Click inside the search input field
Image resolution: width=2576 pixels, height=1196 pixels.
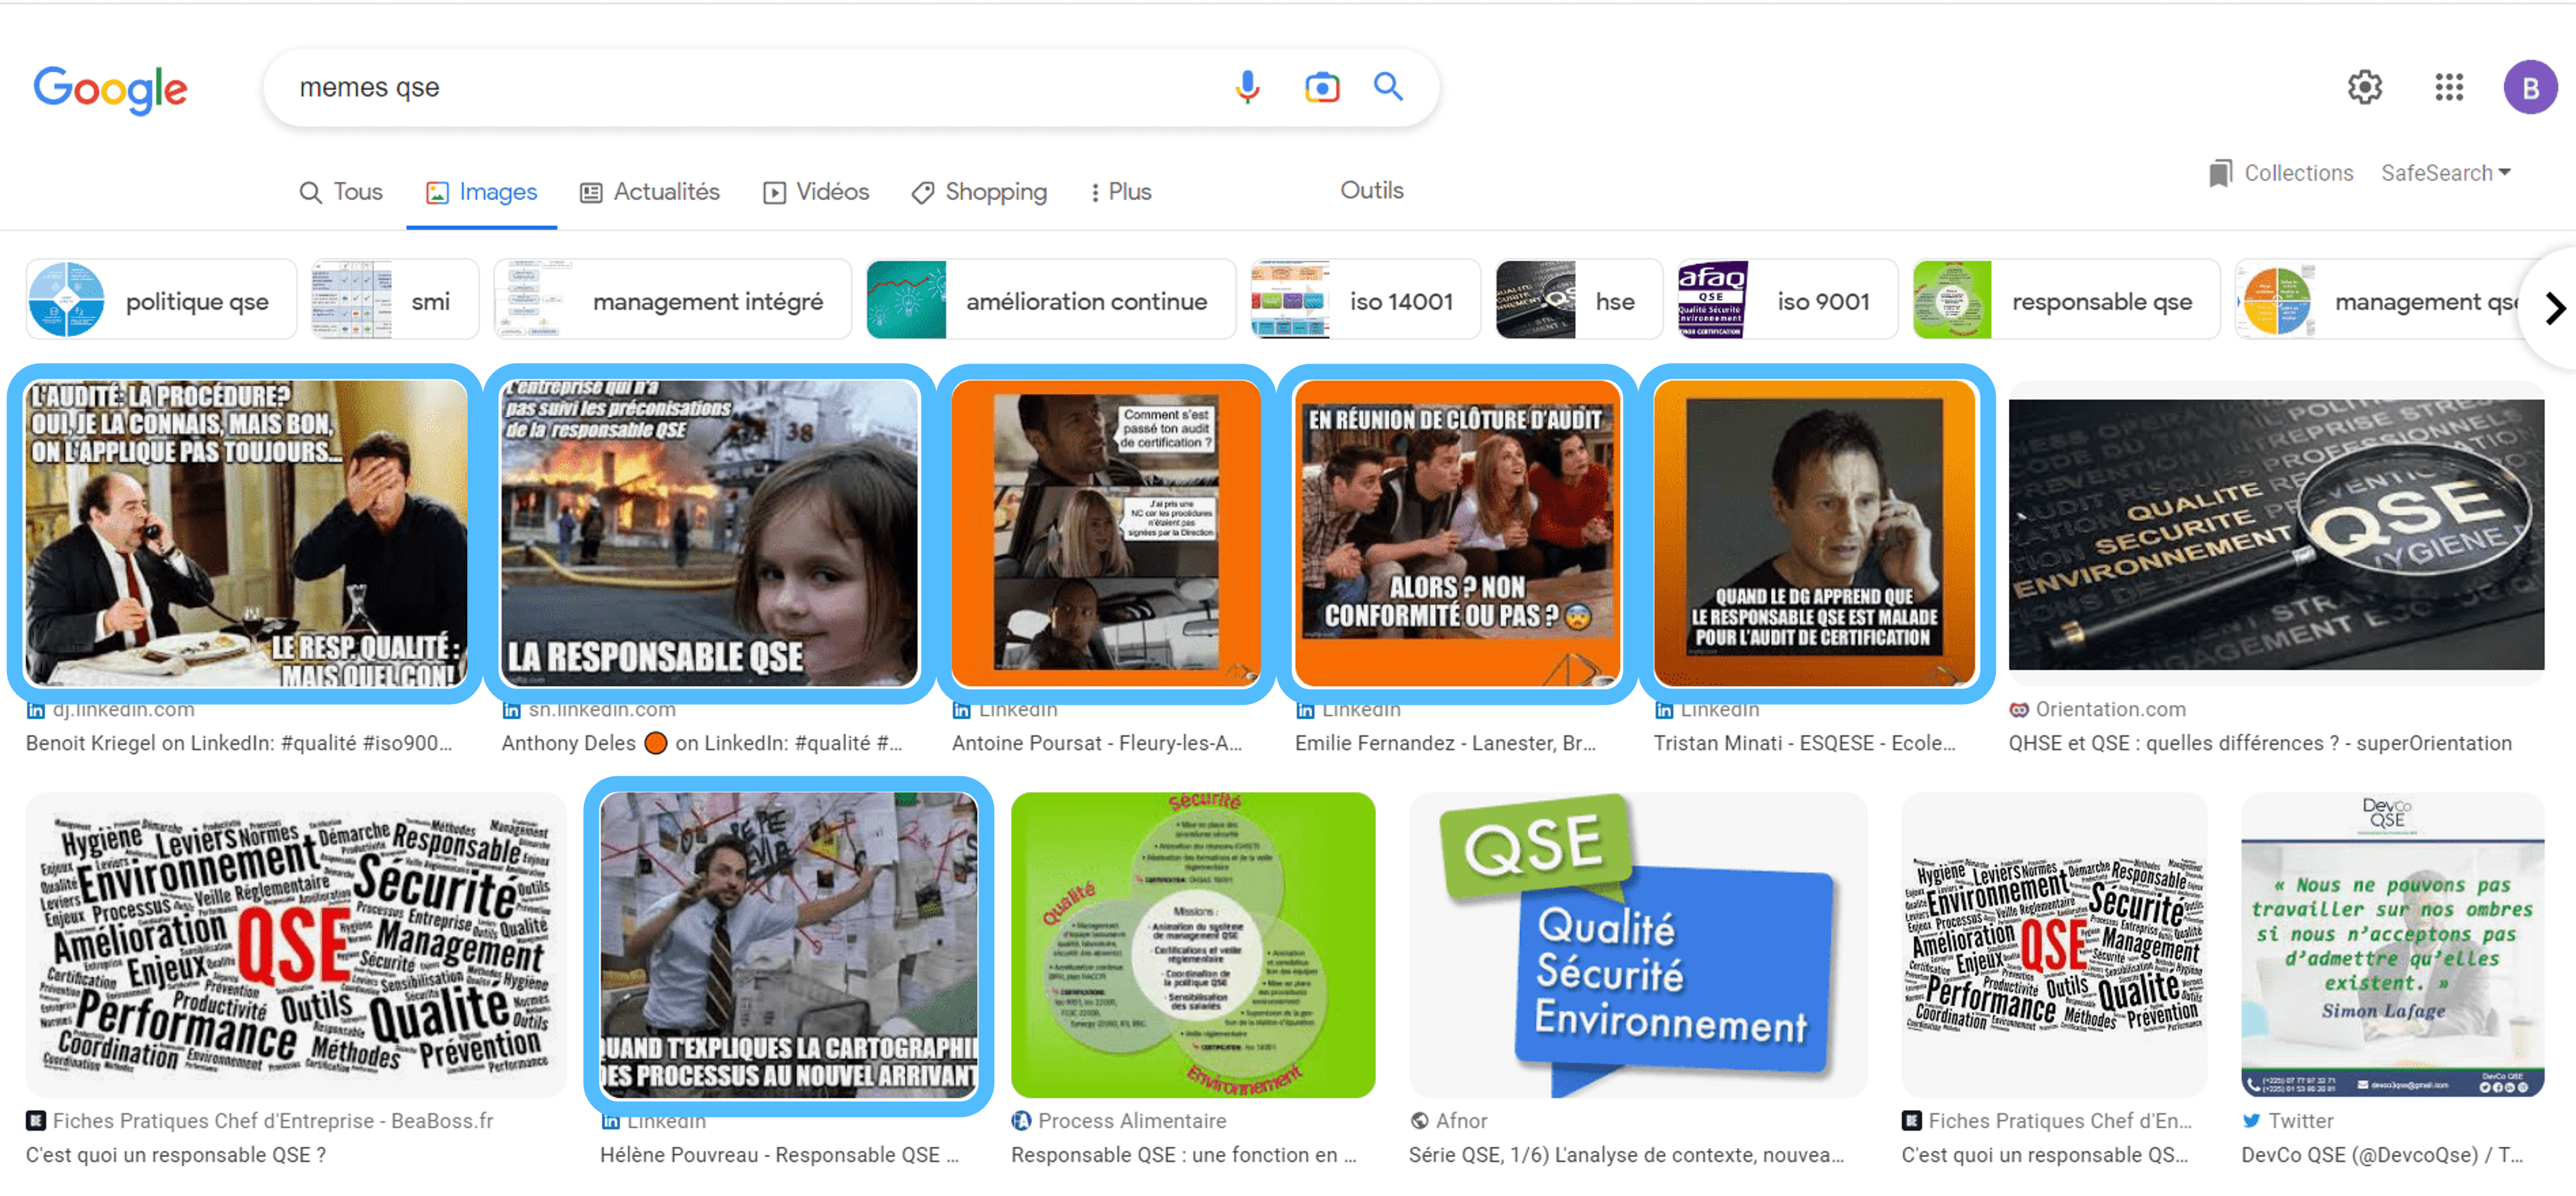click(700, 87)
